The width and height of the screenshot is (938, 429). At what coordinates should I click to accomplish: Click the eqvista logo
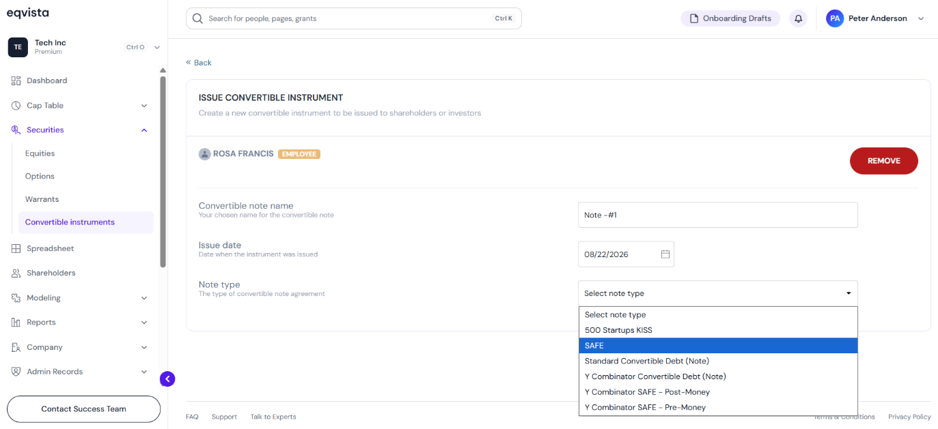pyautogui.click(x=28, y=13)
